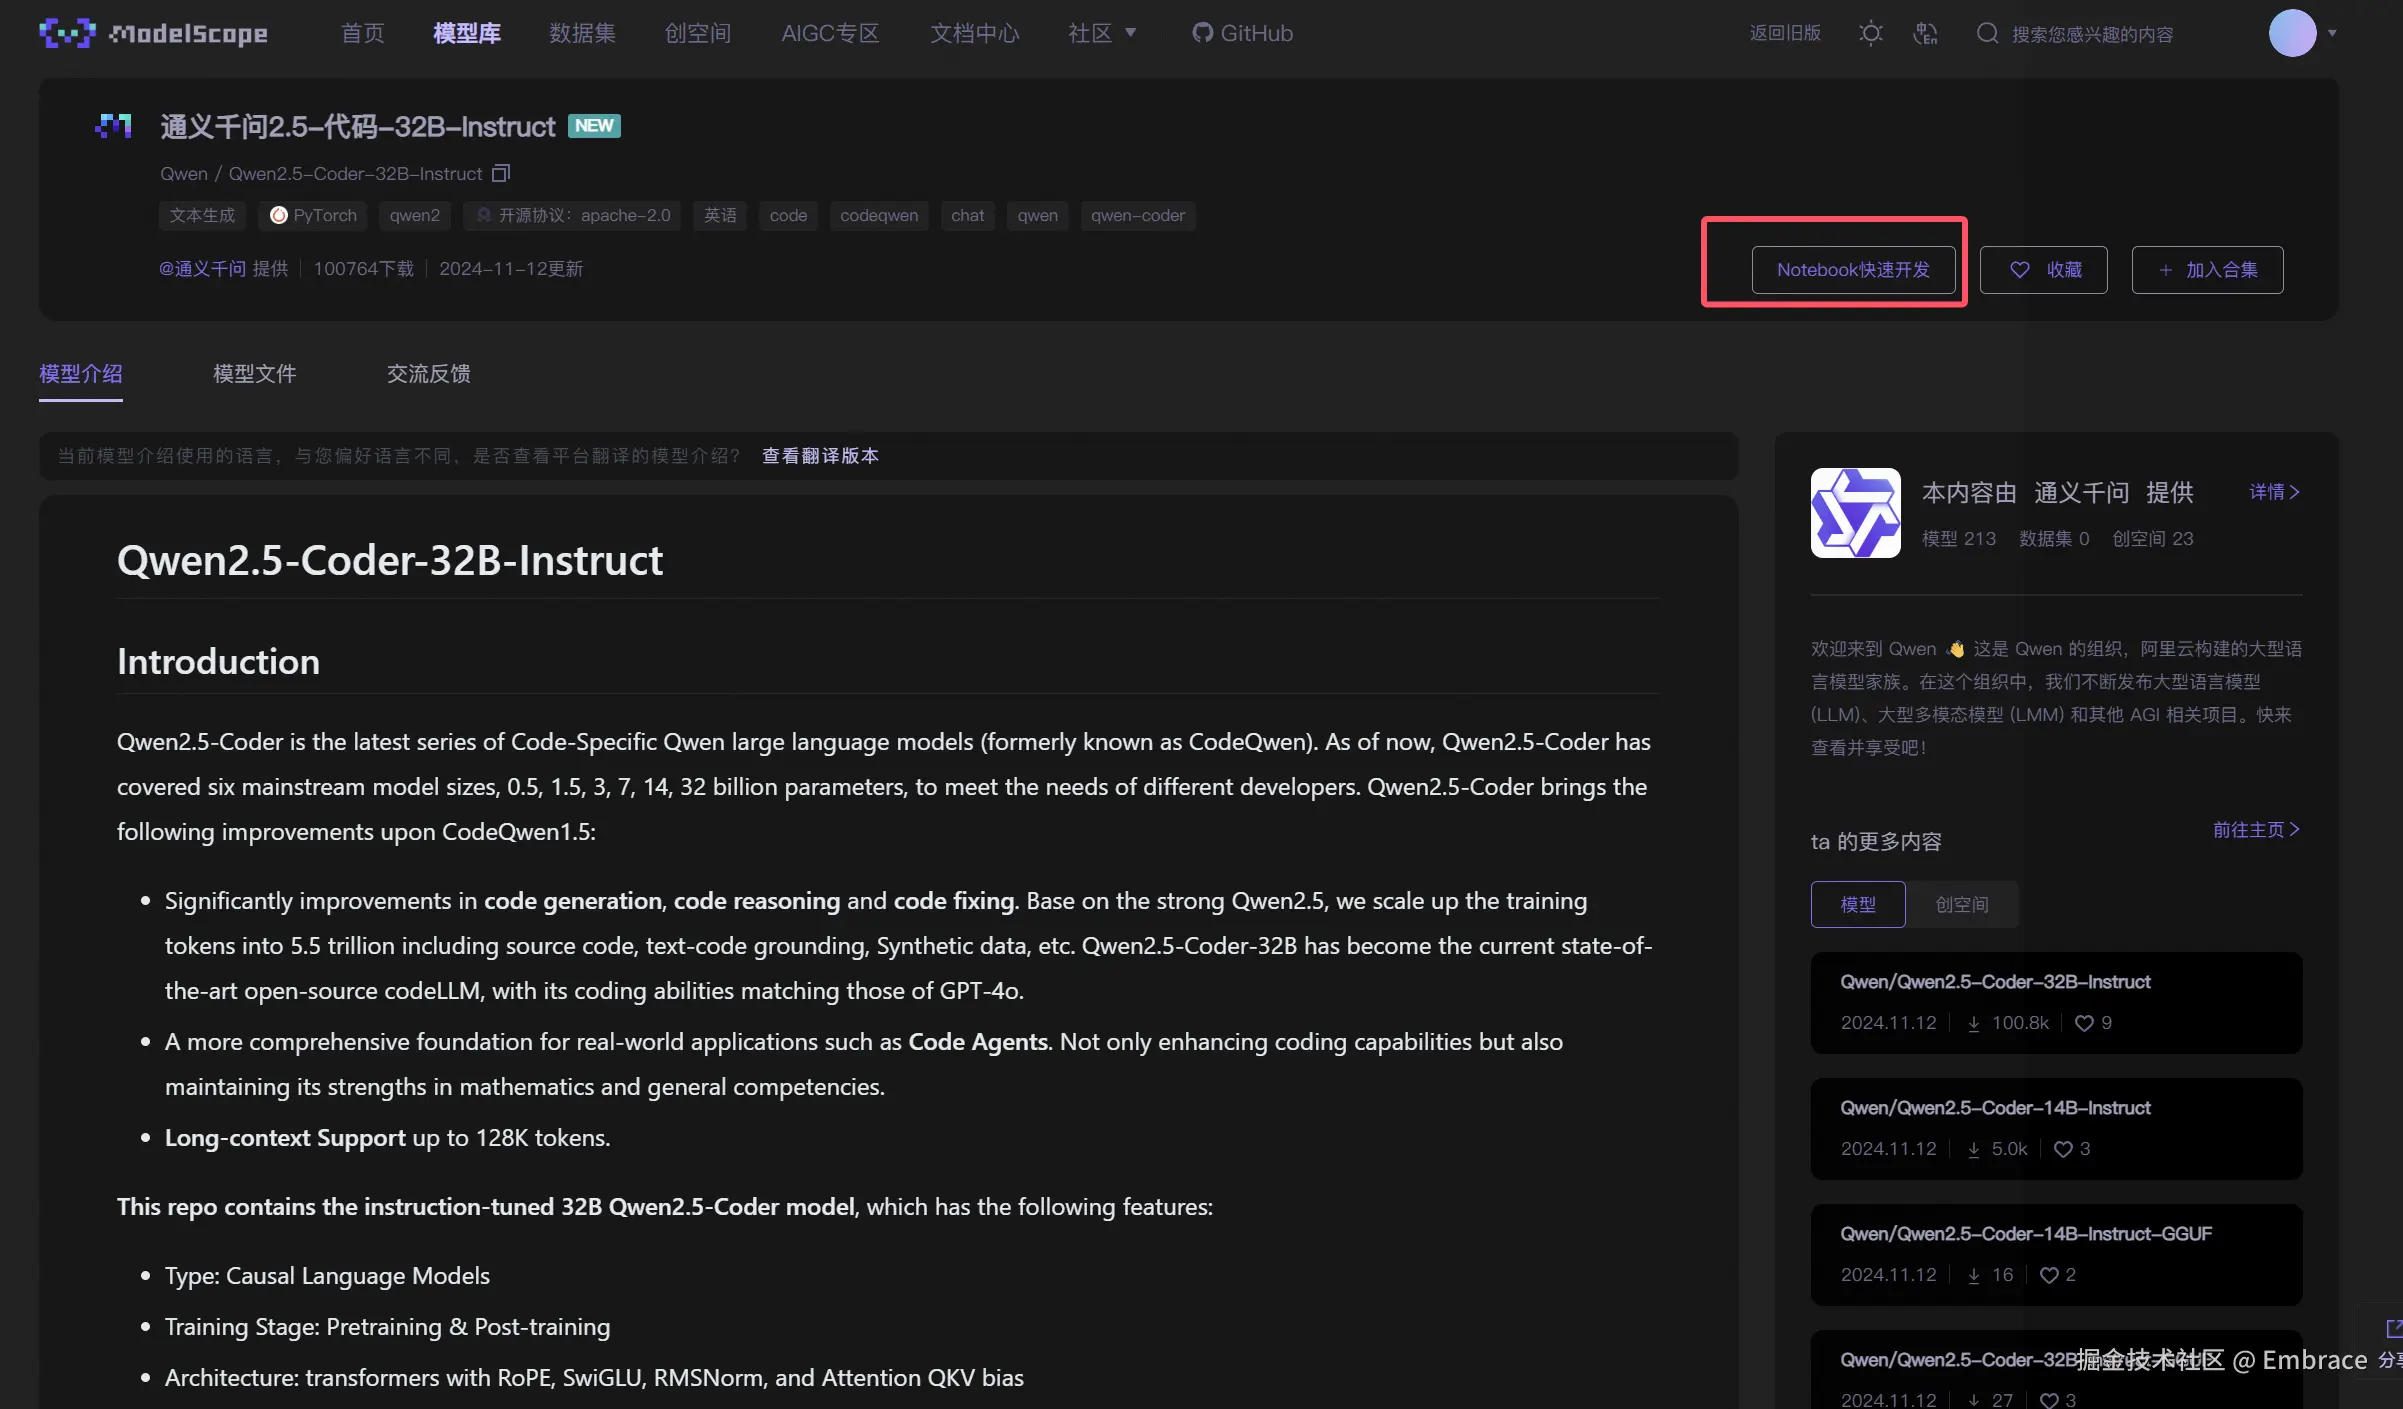The height and width of the screenshot is (1409, 2403).
Task: Click the 加入合集 plus button
Action: coord(2207,270)
